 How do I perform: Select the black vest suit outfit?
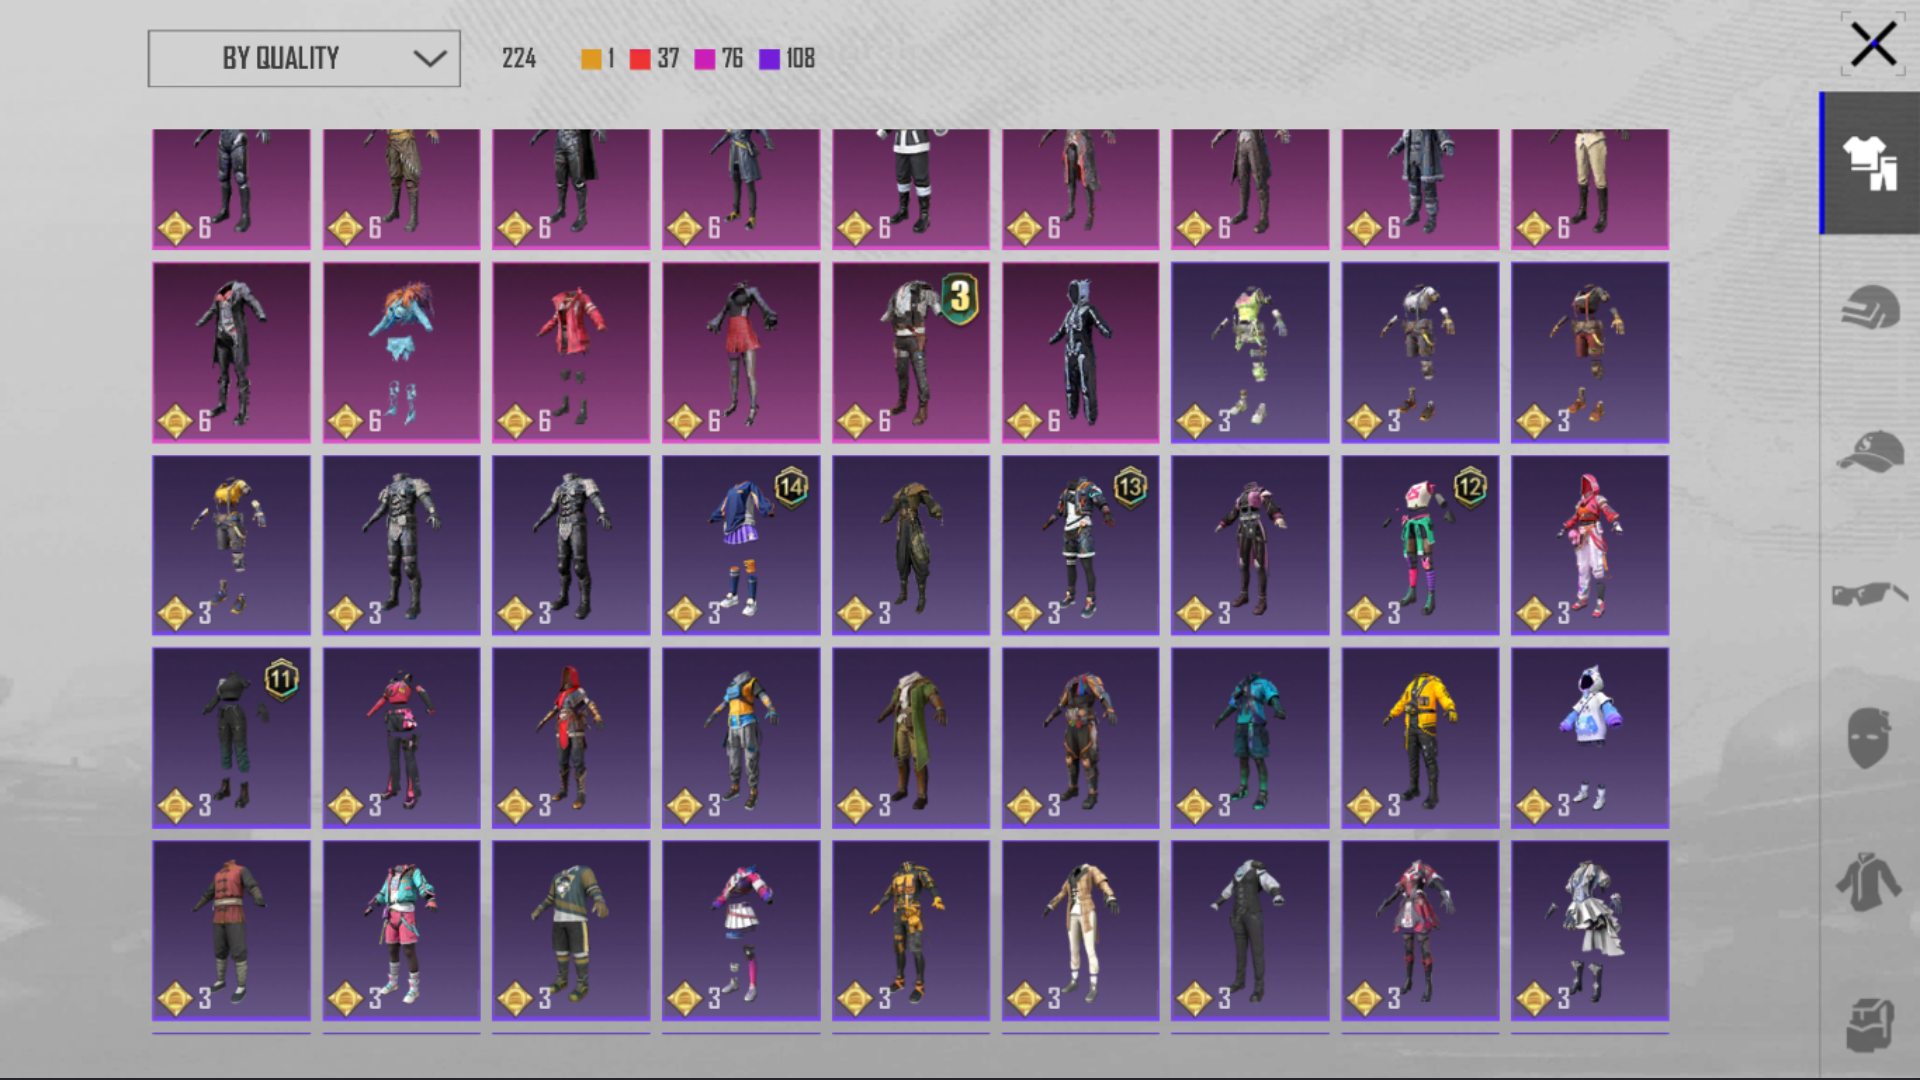pos(1250,930)
